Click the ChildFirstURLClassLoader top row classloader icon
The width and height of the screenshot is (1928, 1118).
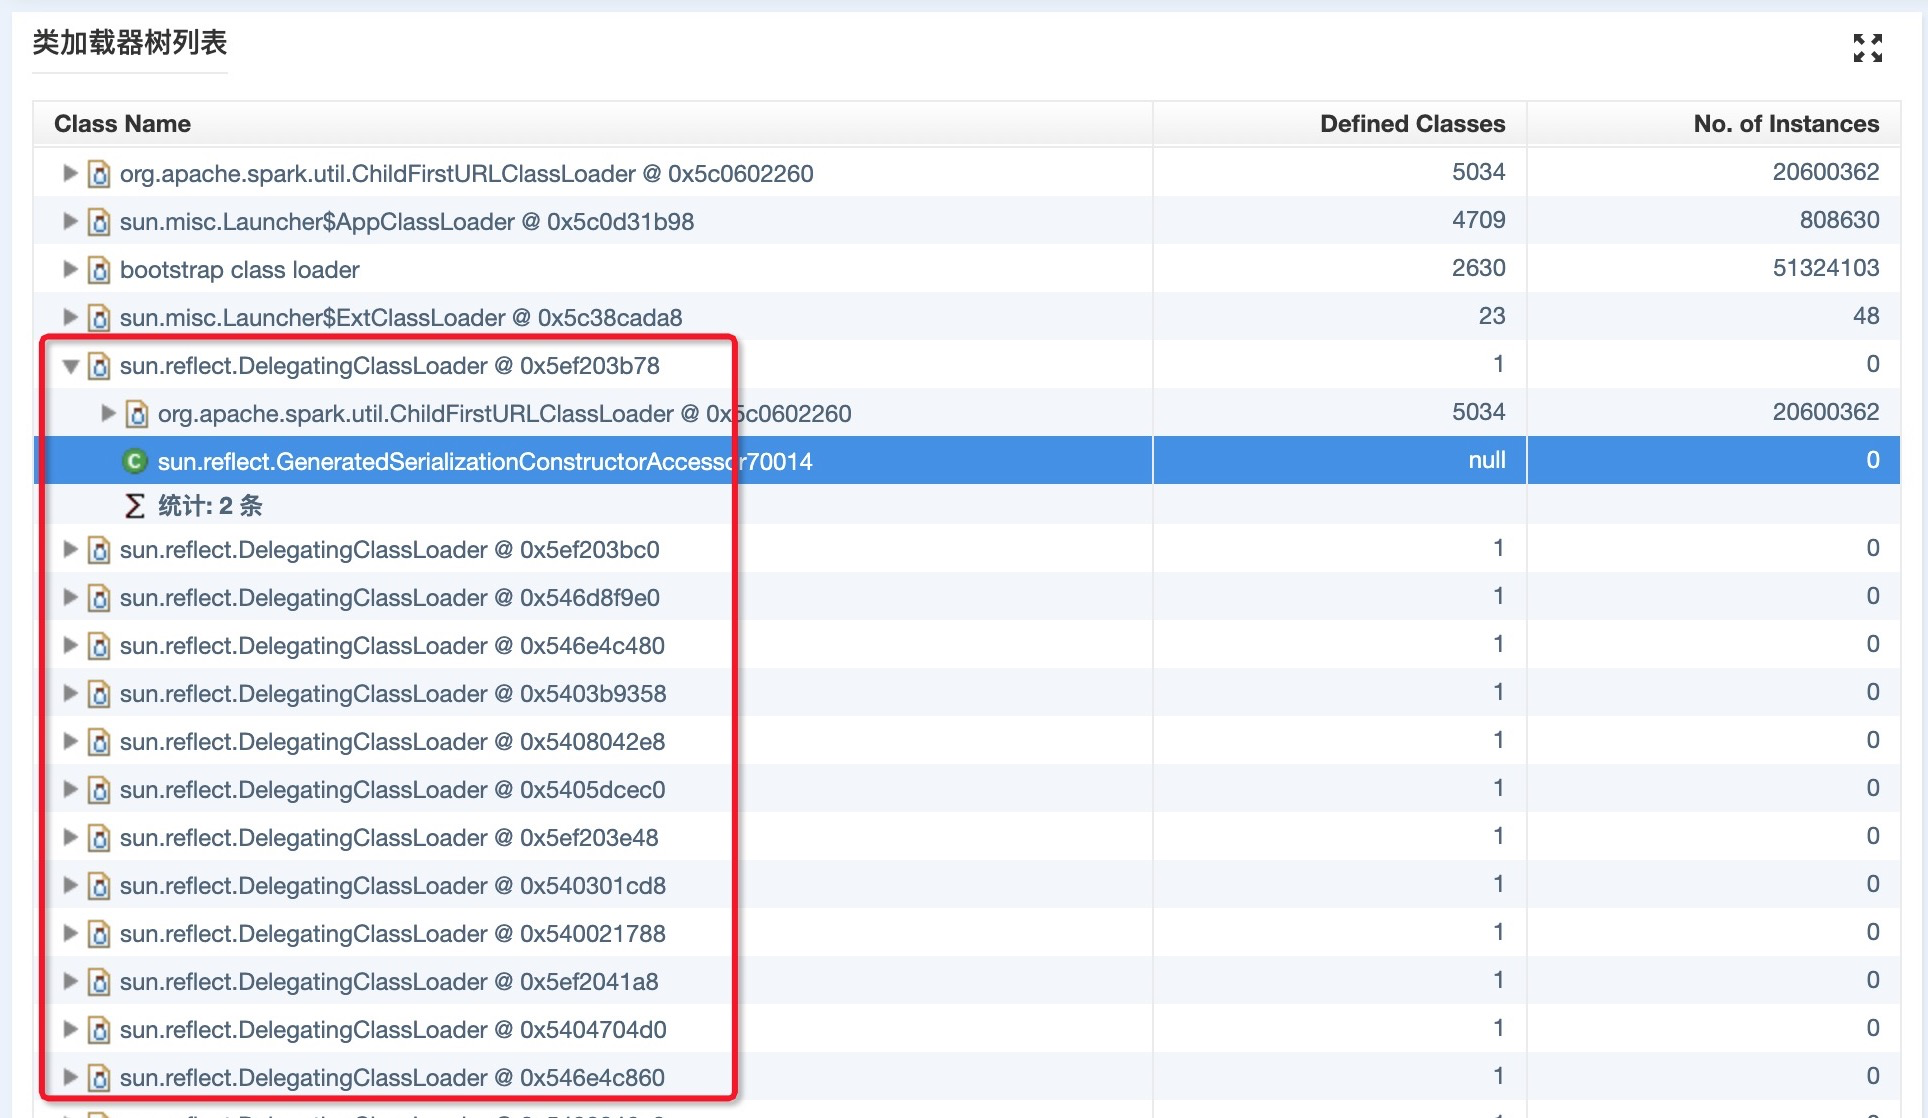99,174
